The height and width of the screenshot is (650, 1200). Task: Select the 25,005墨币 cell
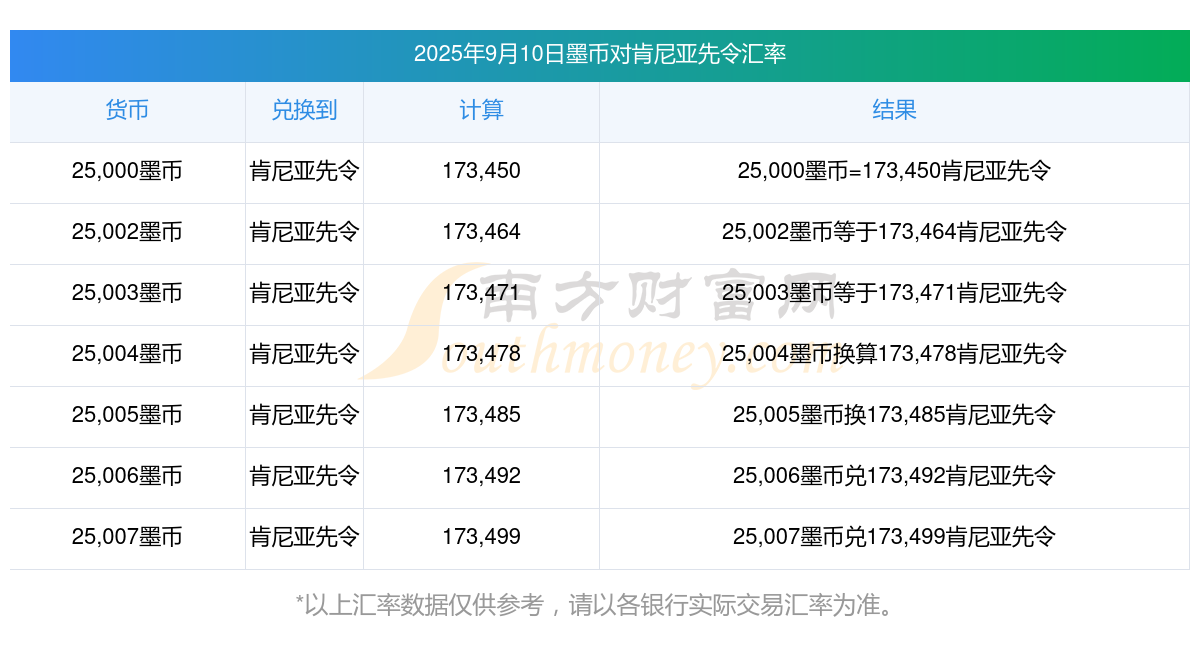[127, 415]
